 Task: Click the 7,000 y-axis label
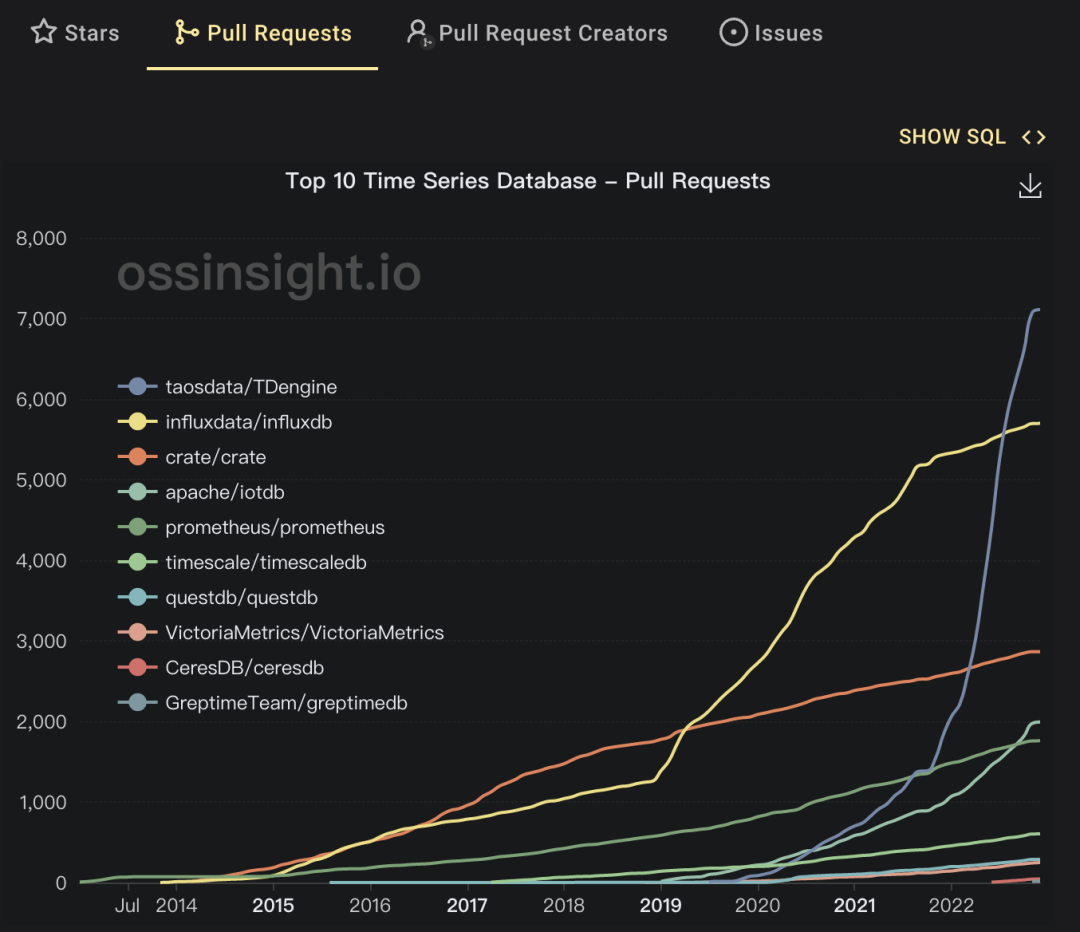pos(41,319)
